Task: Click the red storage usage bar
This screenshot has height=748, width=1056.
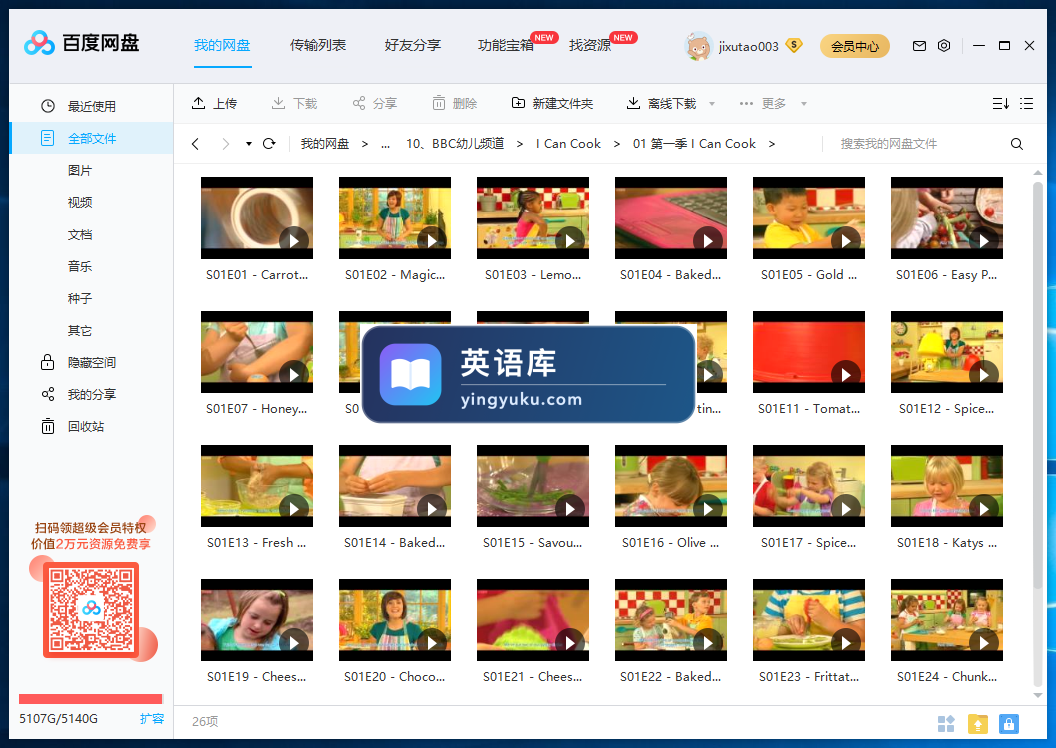Action: click(x=90, y=699)
